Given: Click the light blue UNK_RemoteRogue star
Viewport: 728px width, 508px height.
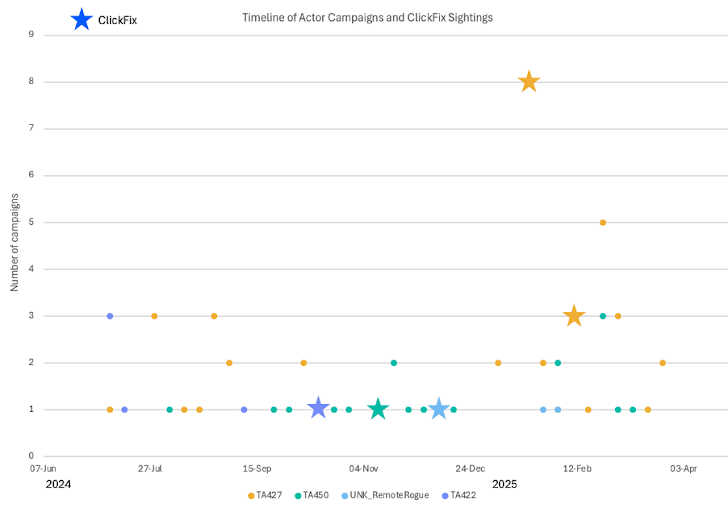Looking at the screenshot, I should 438,409.
